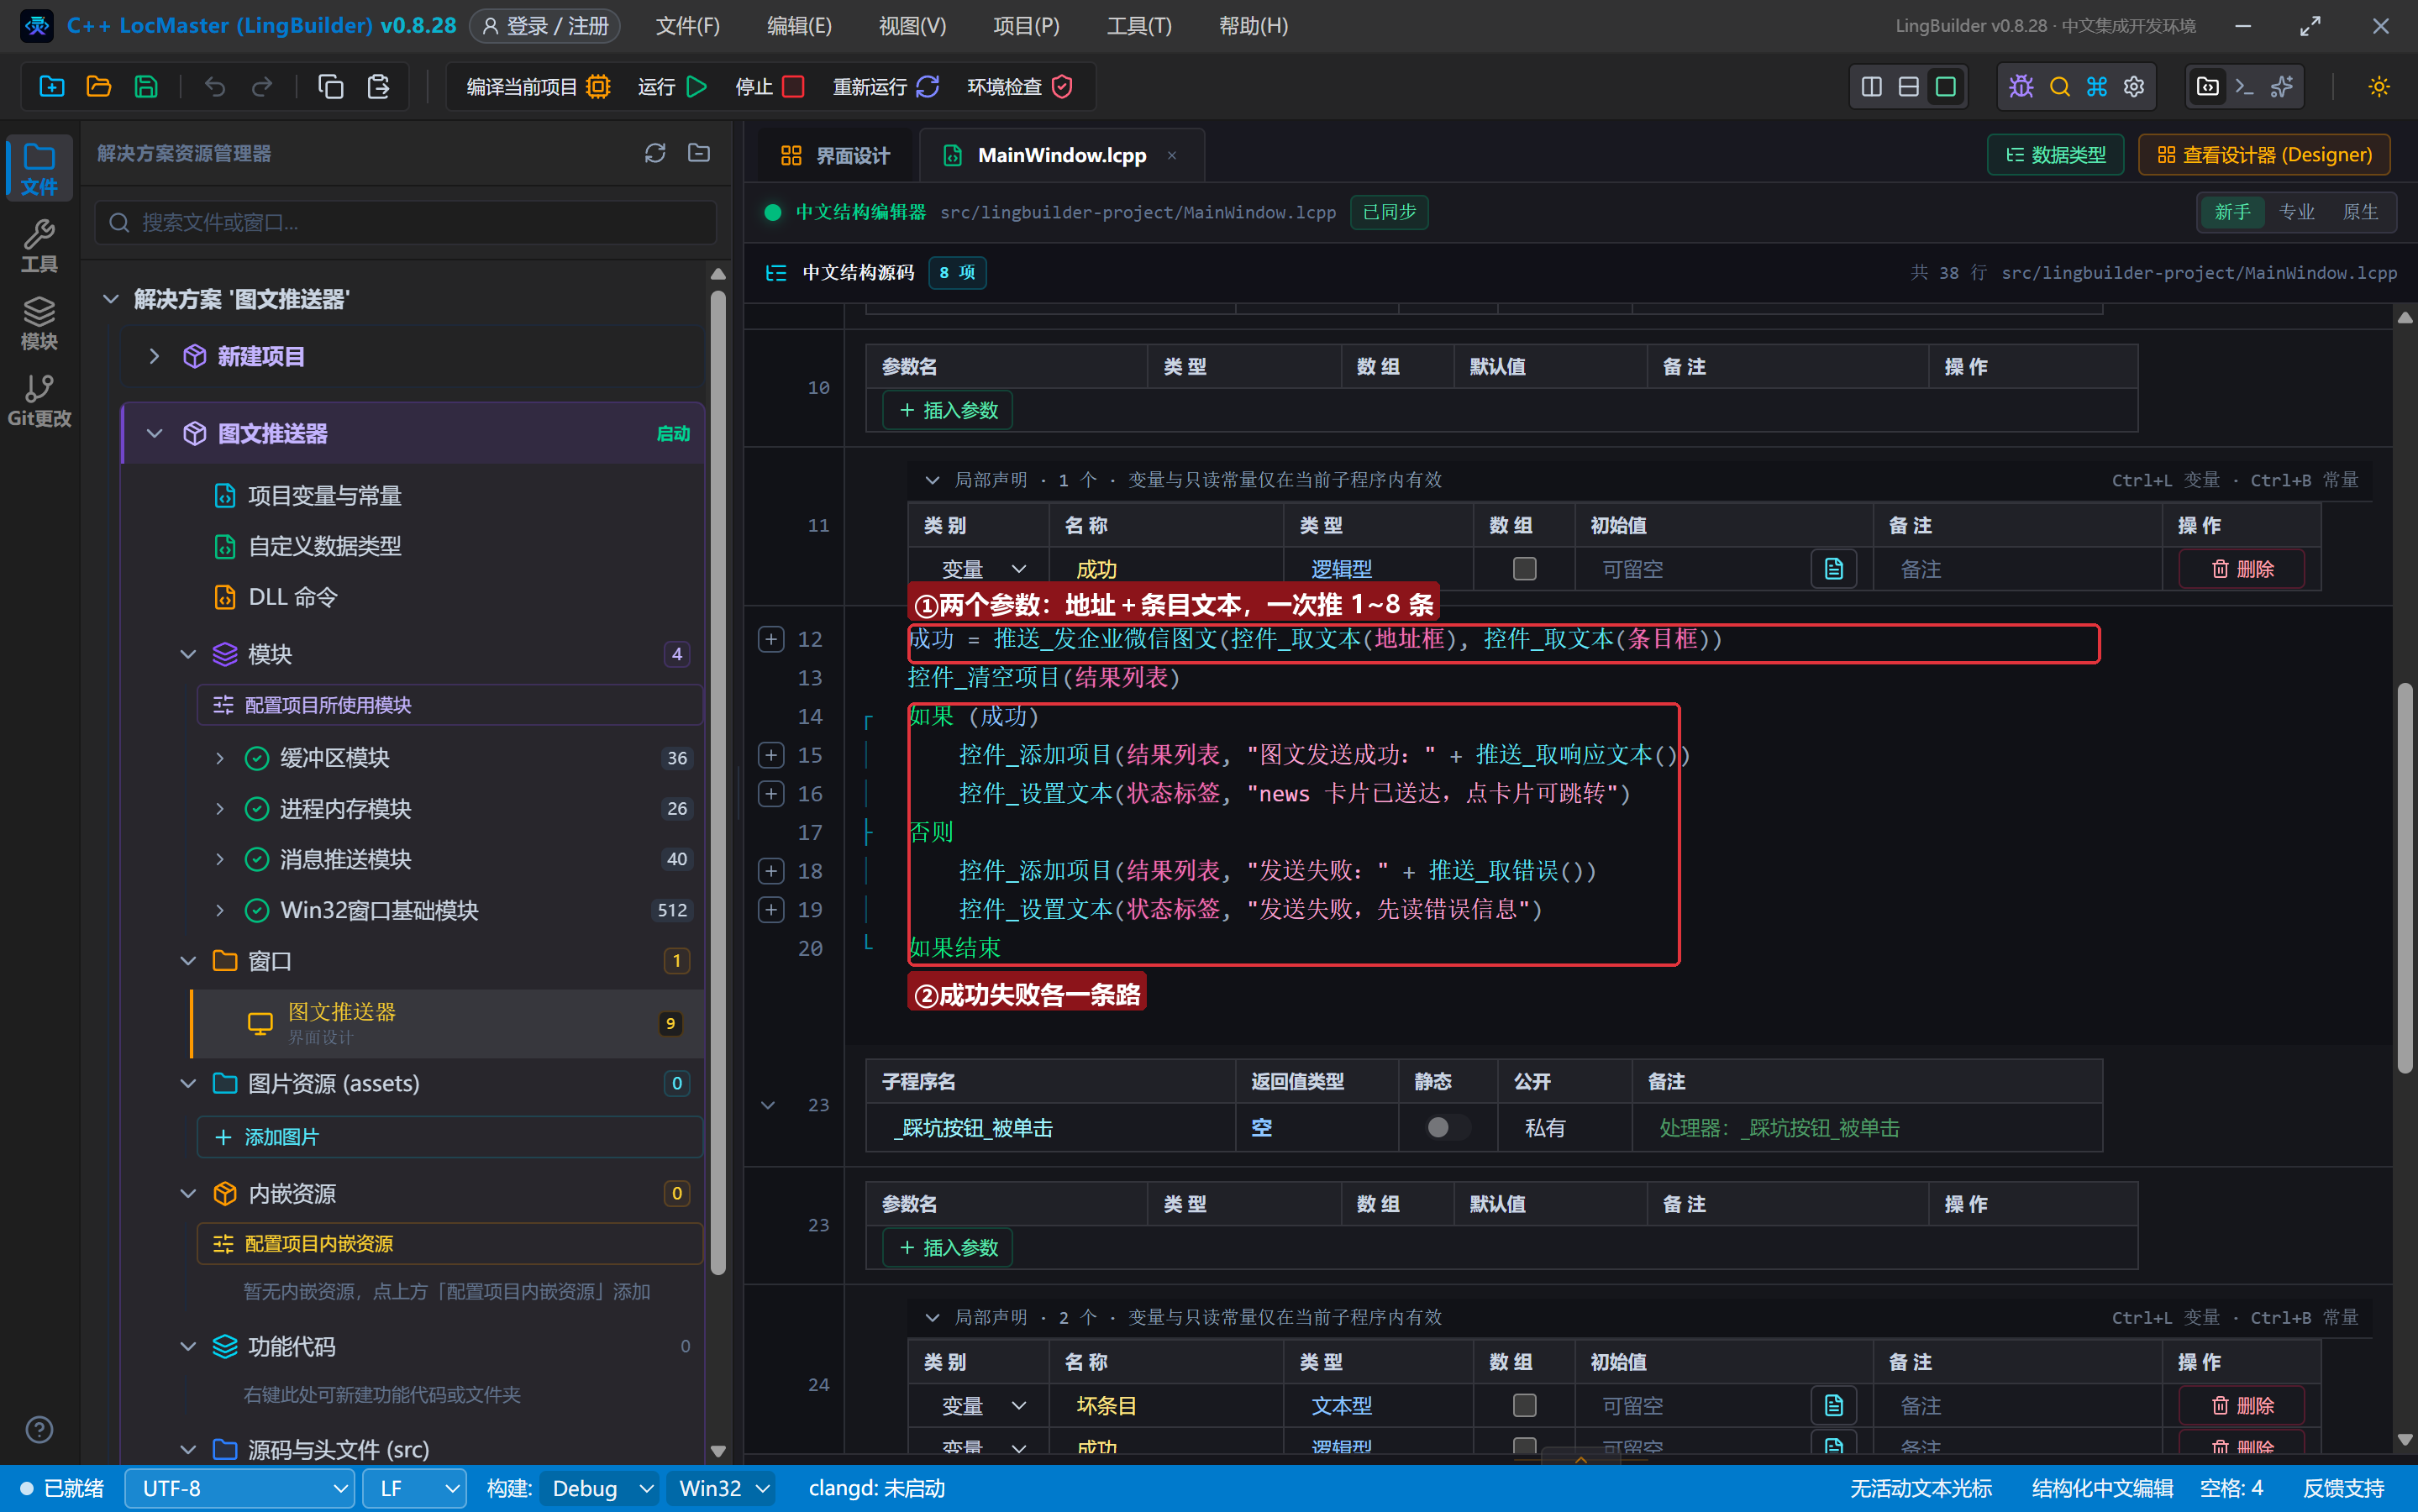Delete the 成功 variable row on line 11
Screen dimensions: 2418x1512
click(x=2242, y=569)
